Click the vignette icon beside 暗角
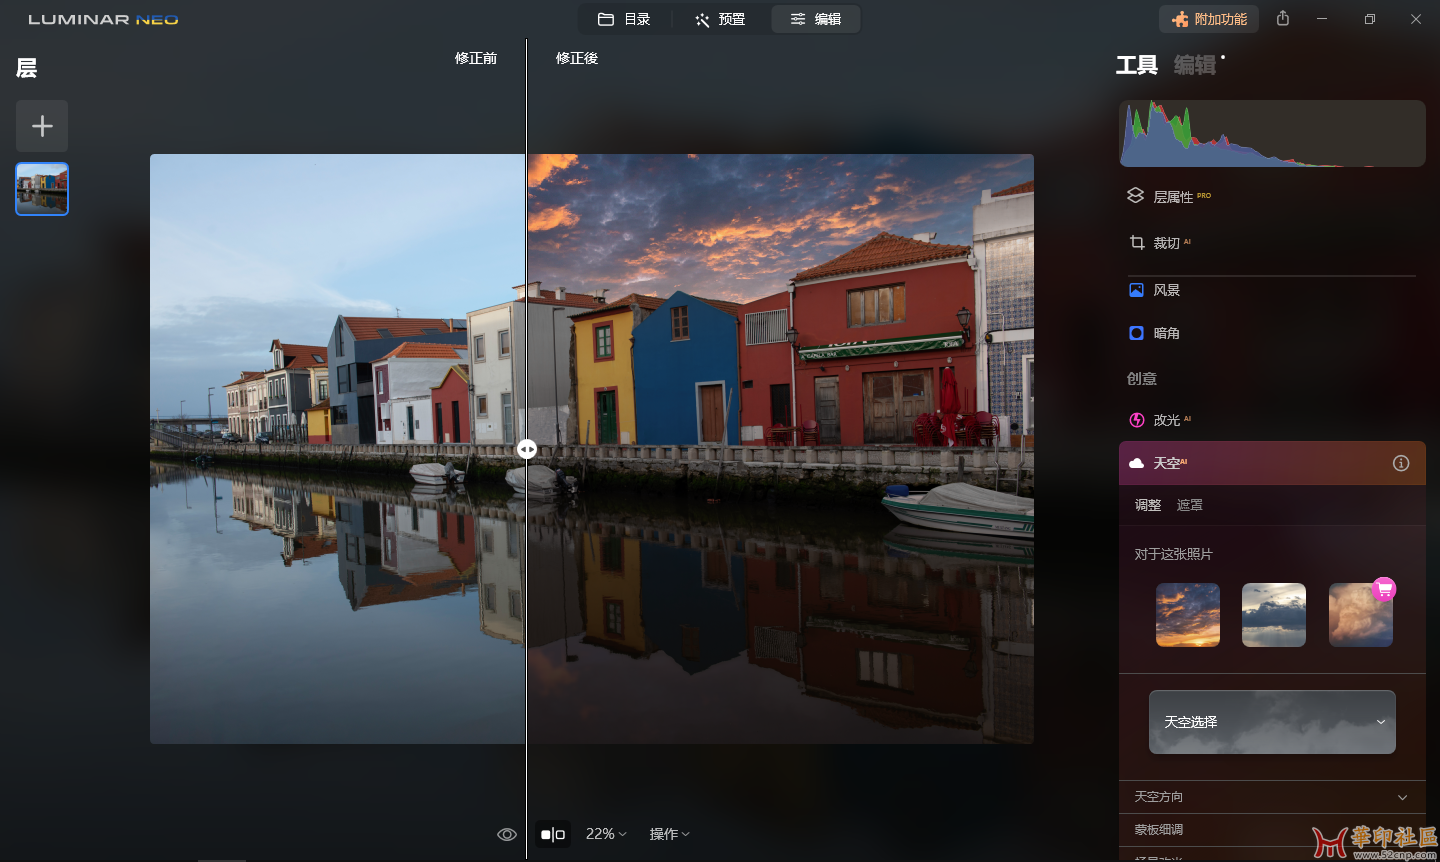1440x862 pixels. 1136,333
